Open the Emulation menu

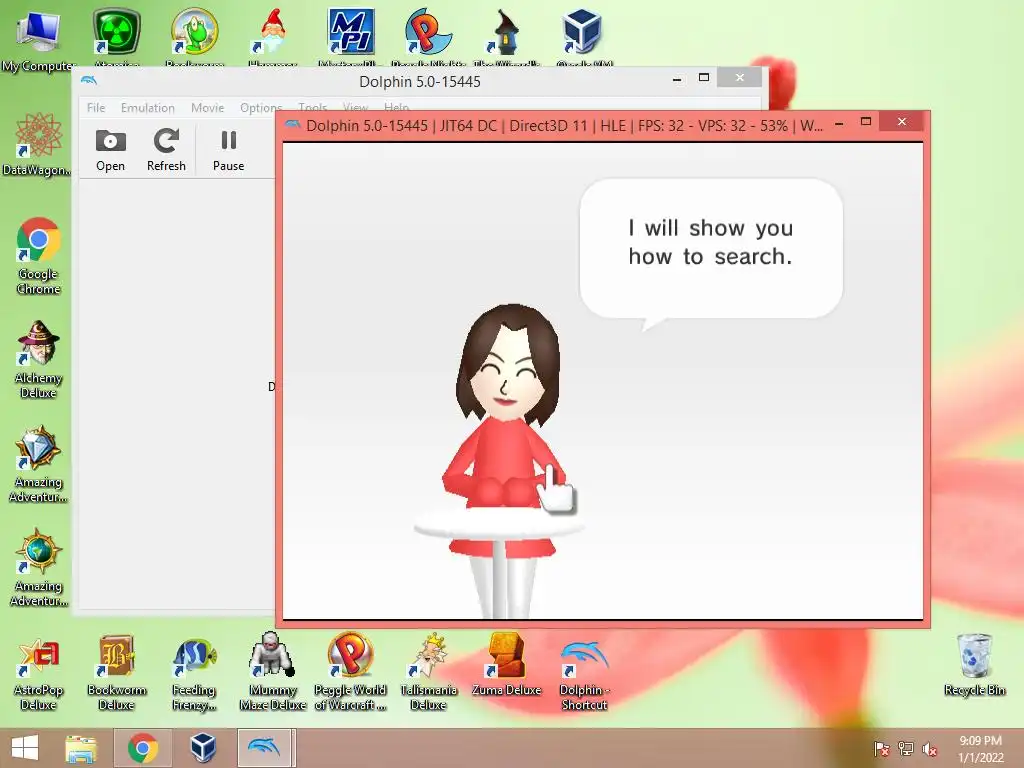(x=148, y=107)
